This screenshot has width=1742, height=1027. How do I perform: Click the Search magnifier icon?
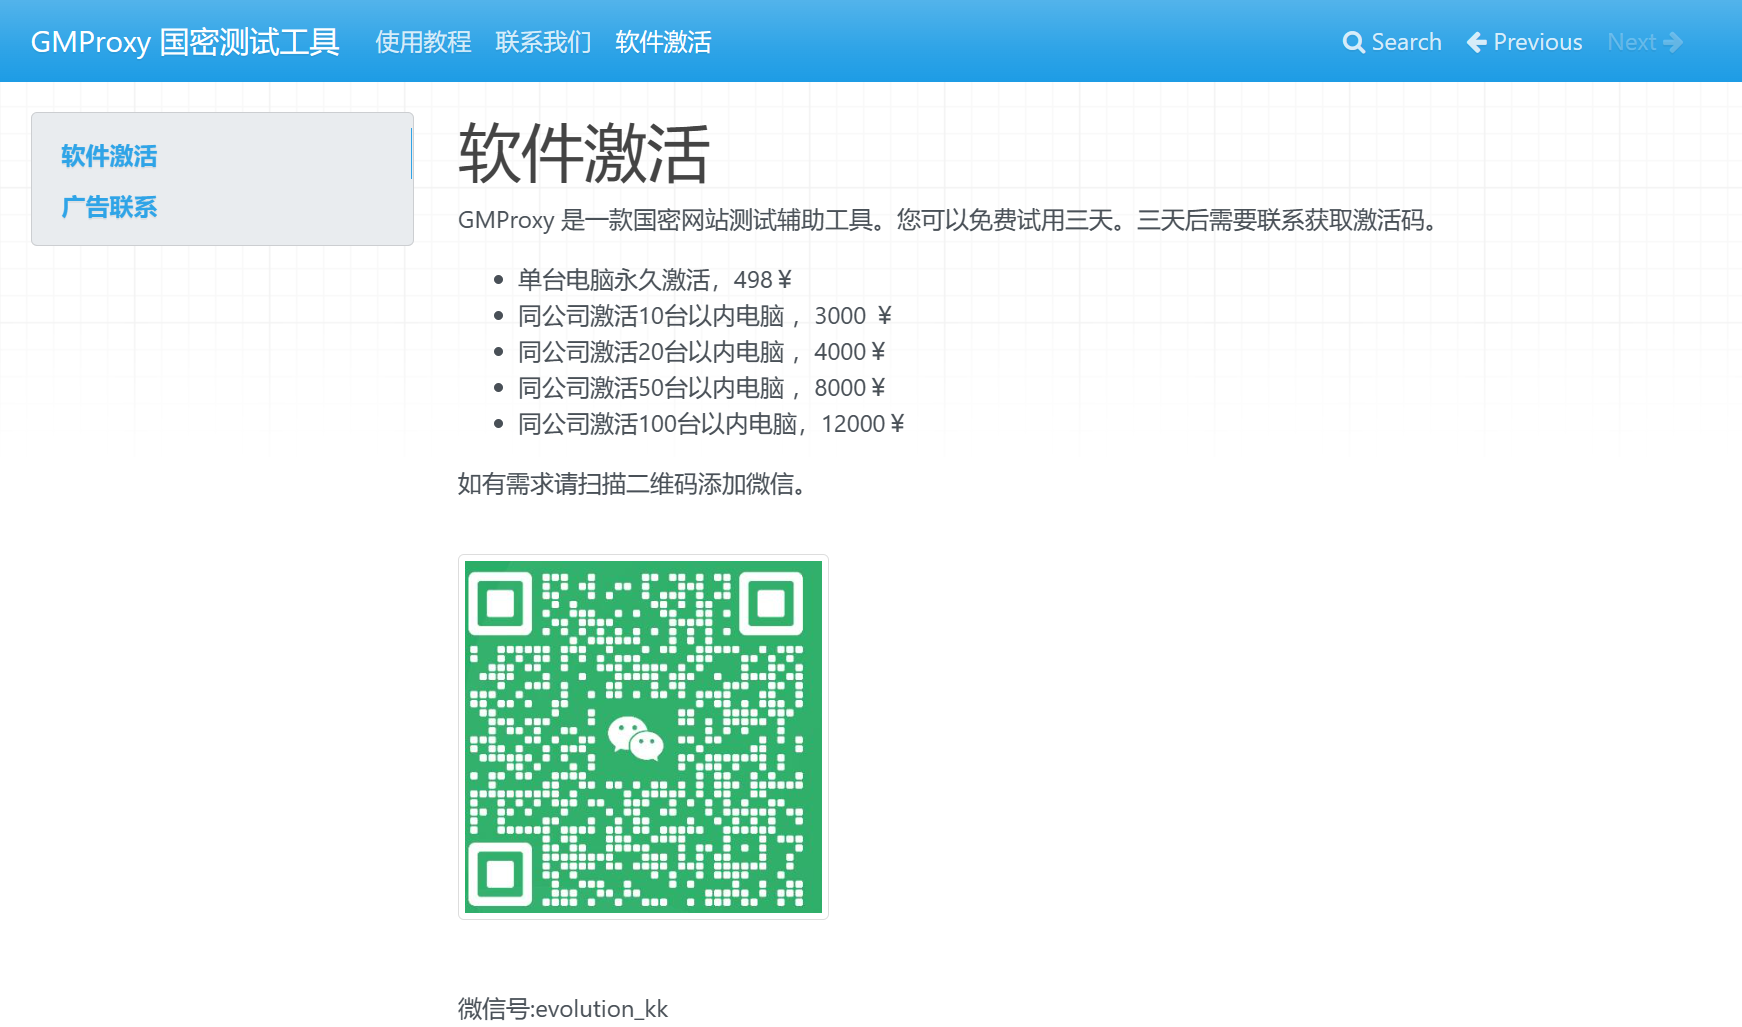coord(1353,42)
